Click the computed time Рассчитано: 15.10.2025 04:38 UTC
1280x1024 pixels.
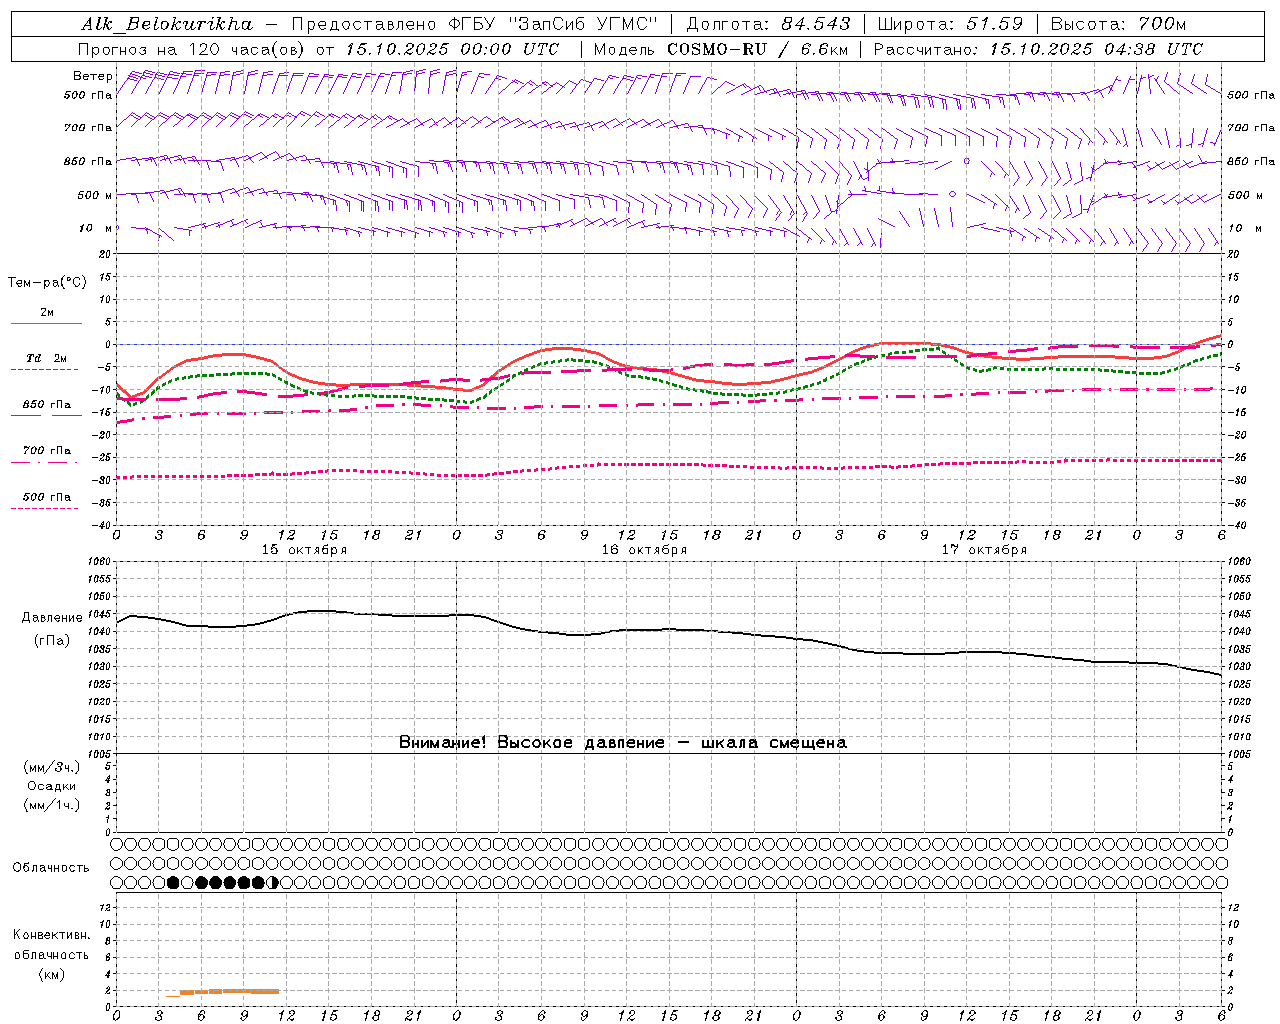[x=1038, y=49]
